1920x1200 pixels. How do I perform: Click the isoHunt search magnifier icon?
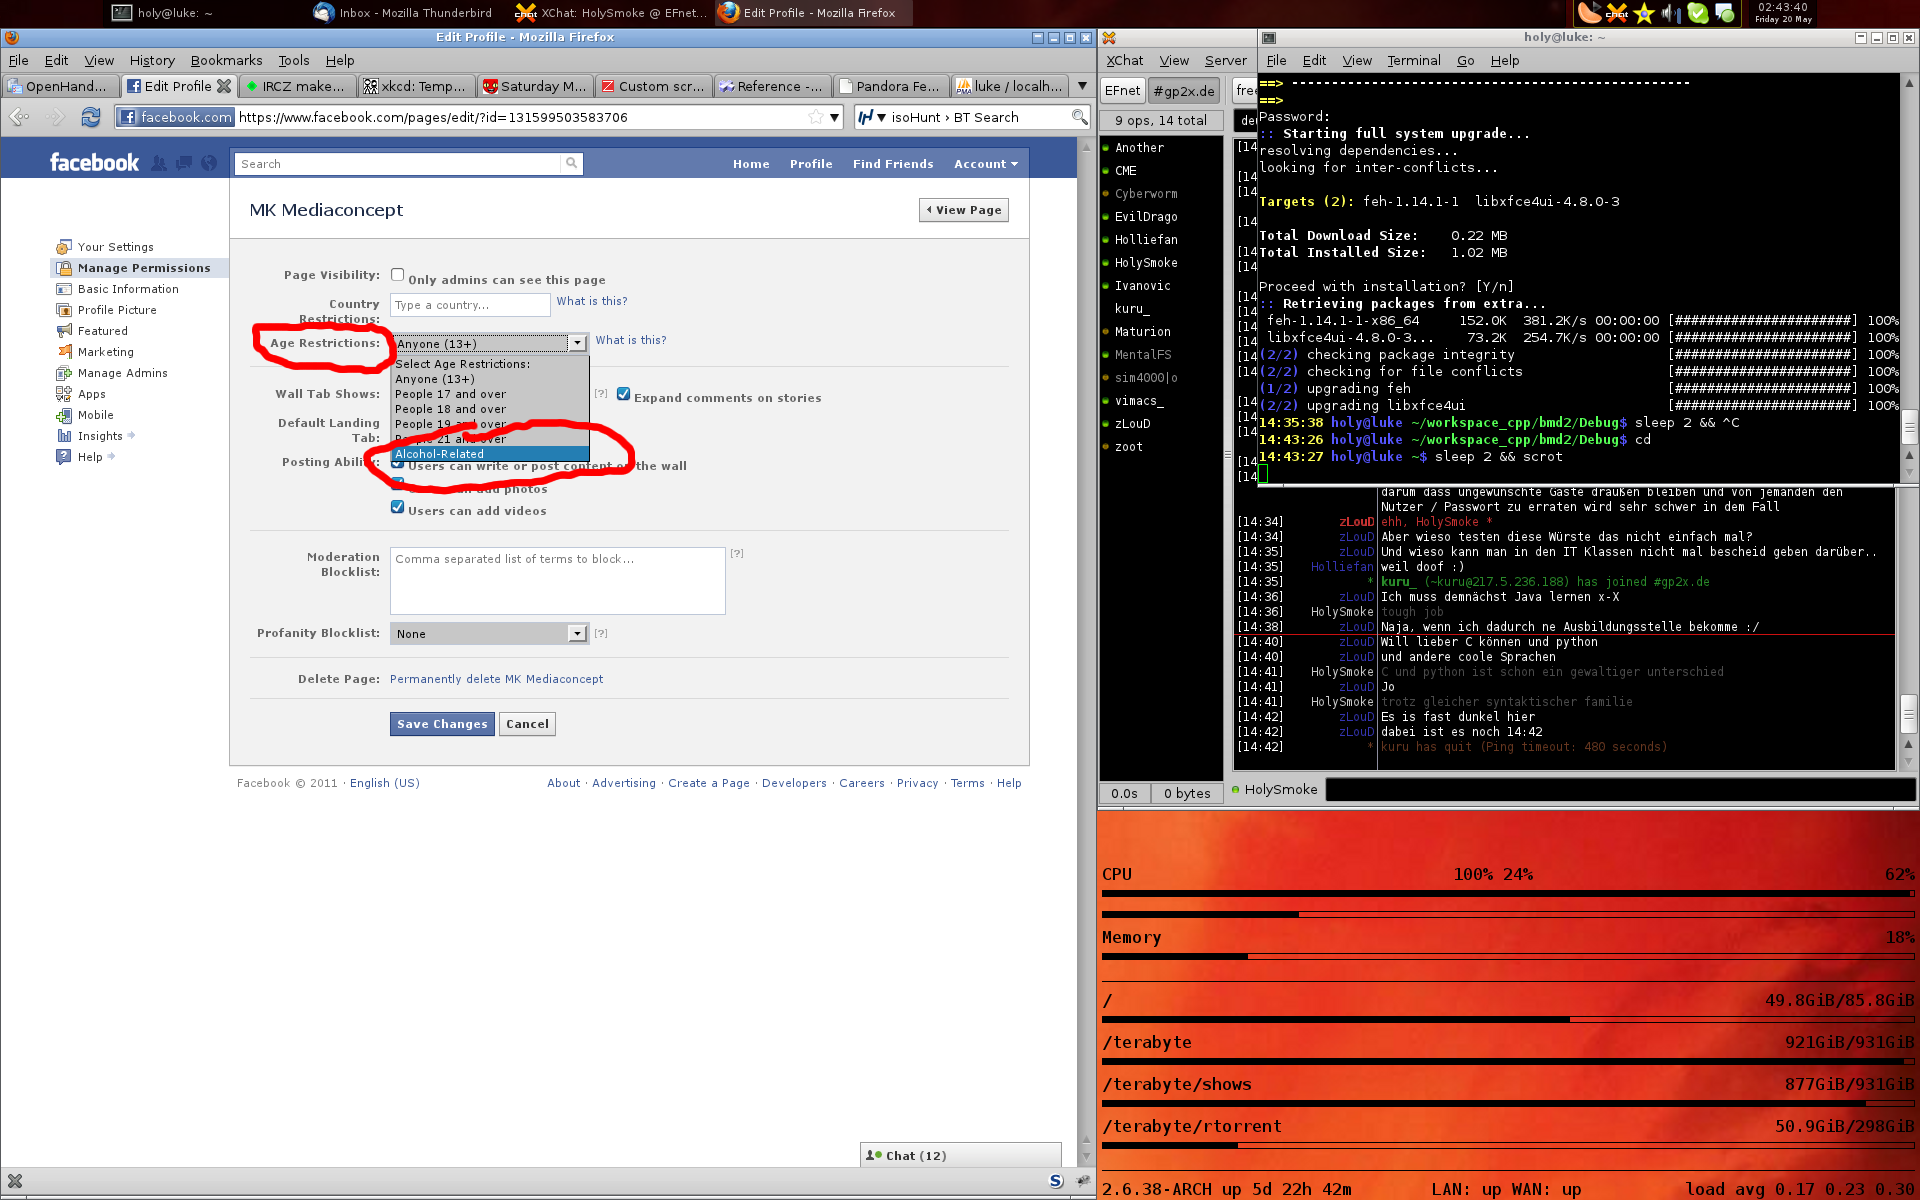[1079, 117]
